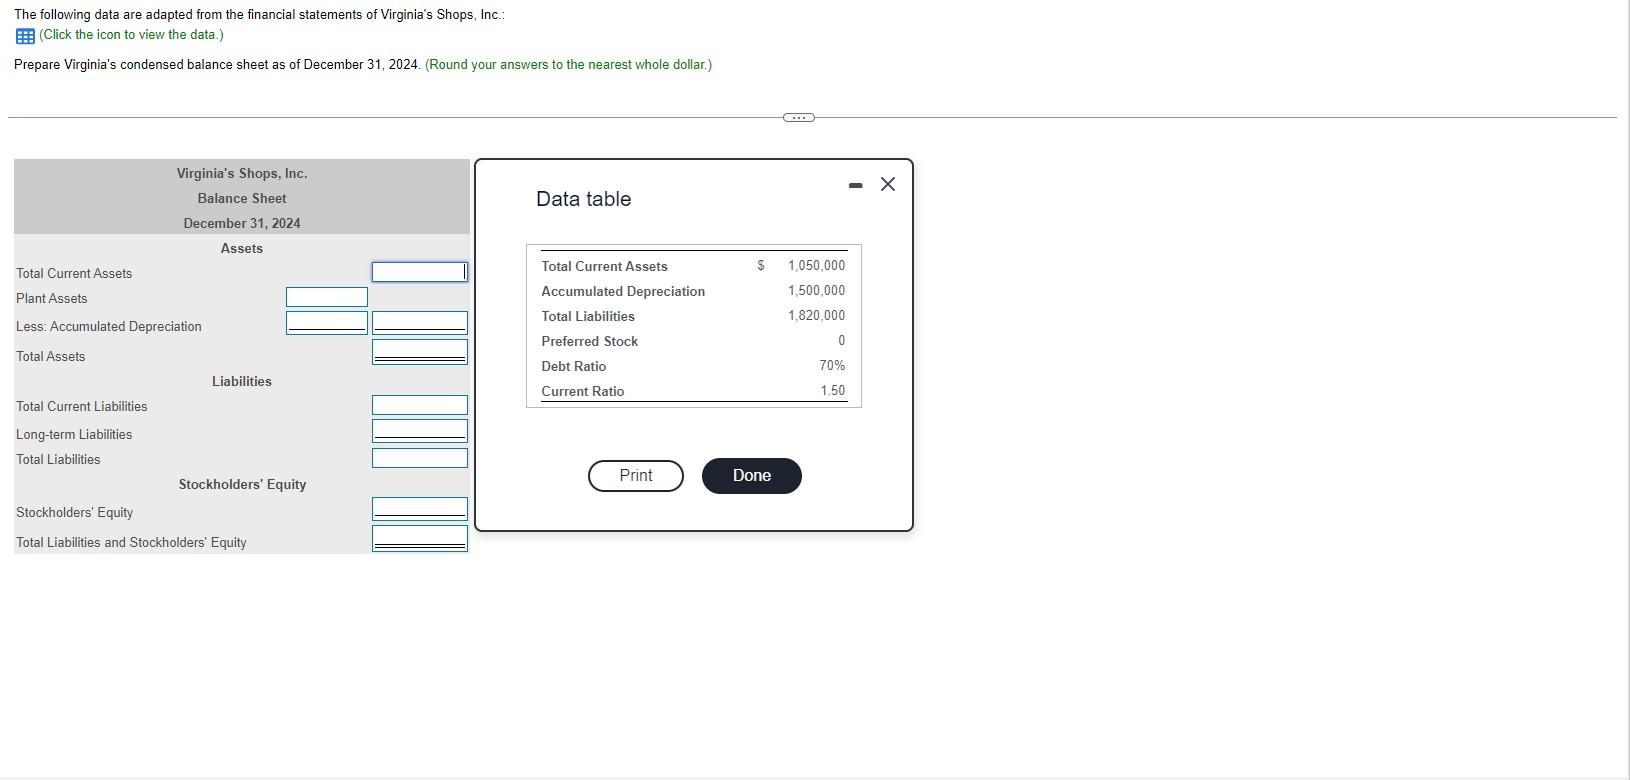The image size is (1630, 780).
Task: Click 'Long-term Liabilities' row label
Action: coord(74,435)
